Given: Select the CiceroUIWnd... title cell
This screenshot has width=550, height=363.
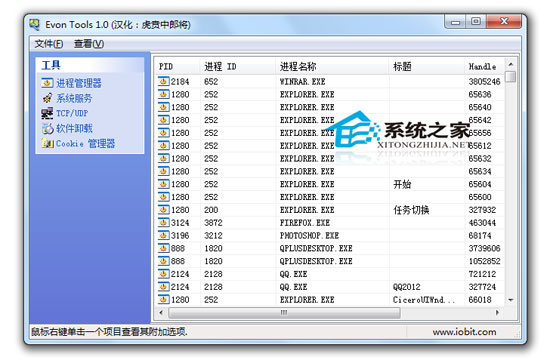Looking at the screenshot, I should (424, 300).
